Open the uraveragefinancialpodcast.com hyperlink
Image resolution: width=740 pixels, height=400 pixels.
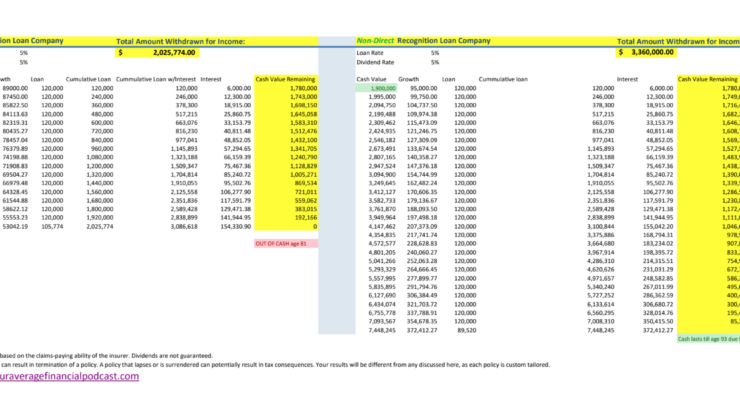pos(69,376)
